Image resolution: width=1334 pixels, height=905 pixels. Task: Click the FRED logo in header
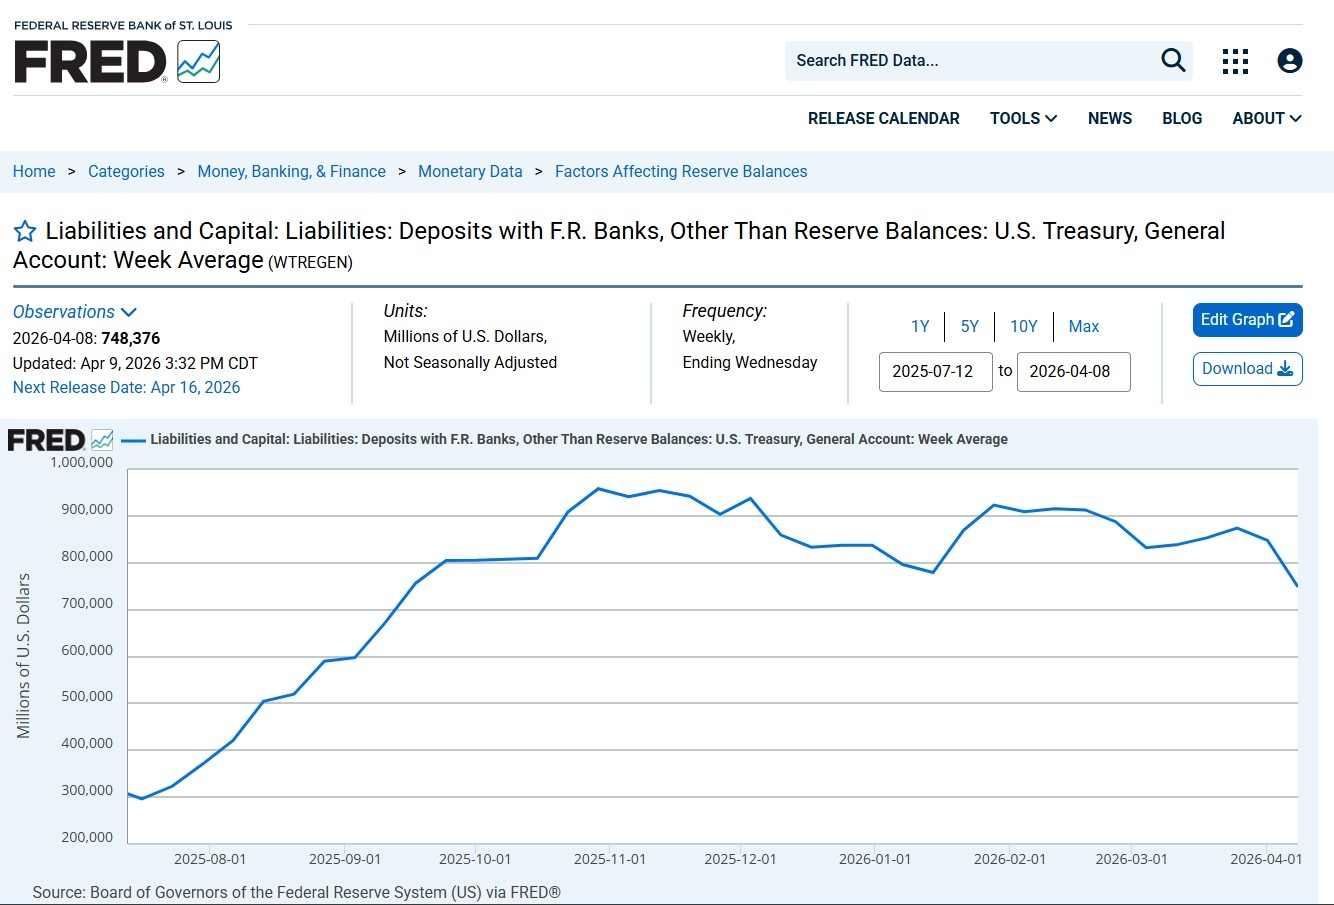116,62
